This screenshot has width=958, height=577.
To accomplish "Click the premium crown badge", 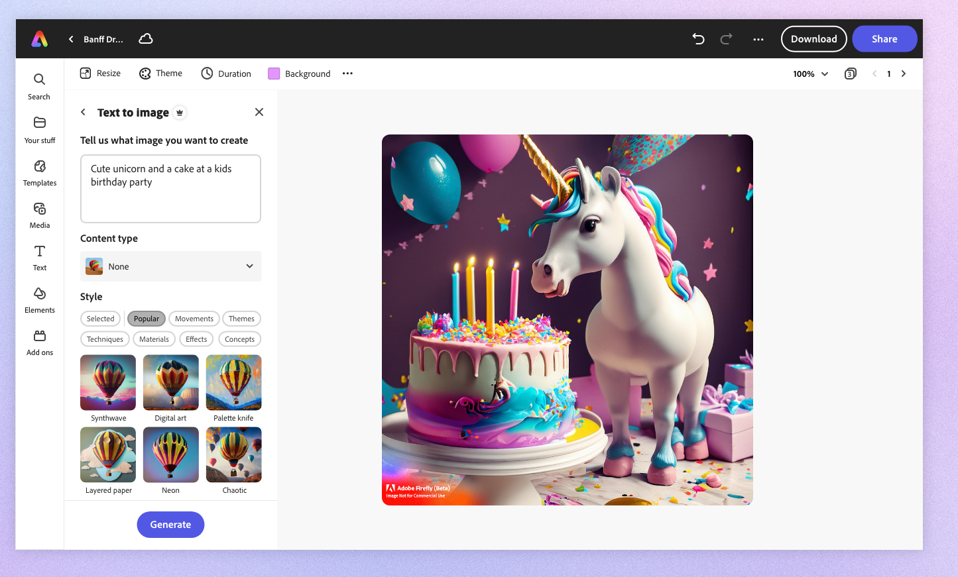I will pos(180,112).
